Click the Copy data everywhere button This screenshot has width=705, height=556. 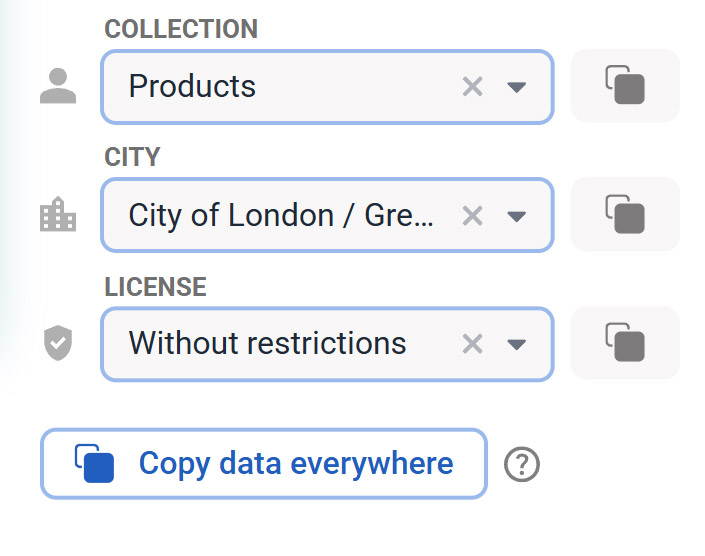264,463
